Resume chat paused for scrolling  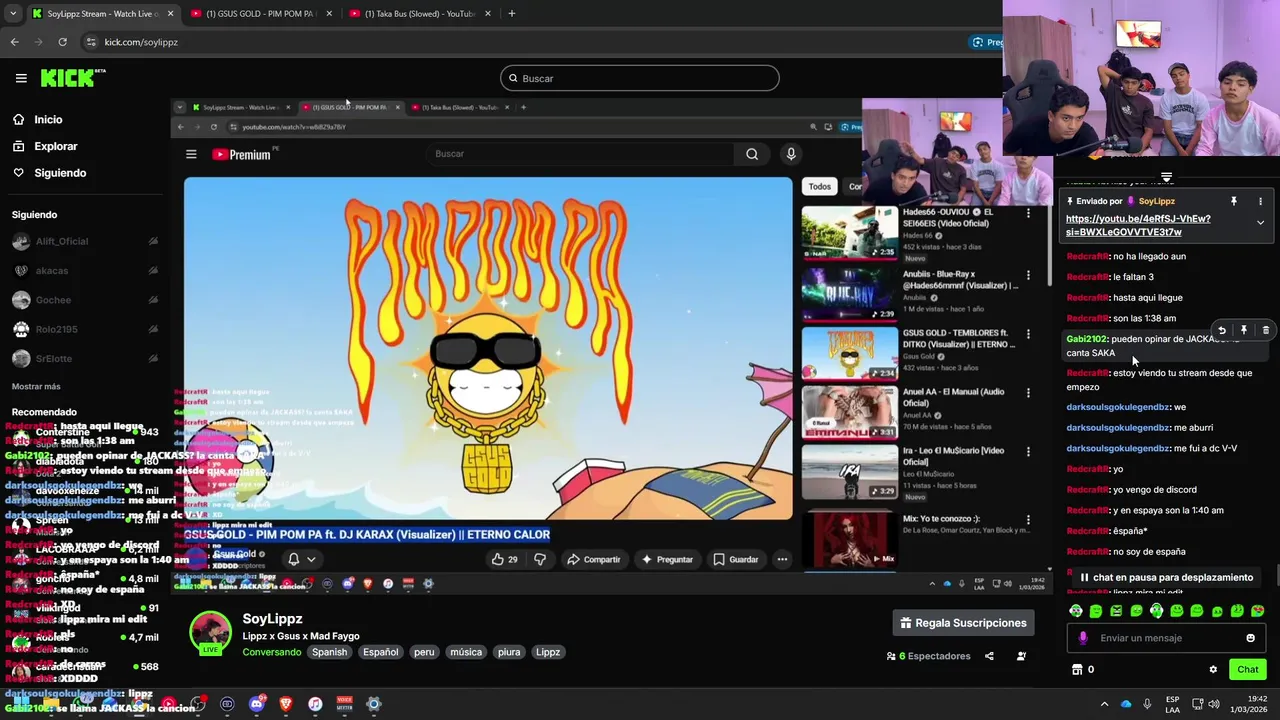click(x=1166, y=577)
